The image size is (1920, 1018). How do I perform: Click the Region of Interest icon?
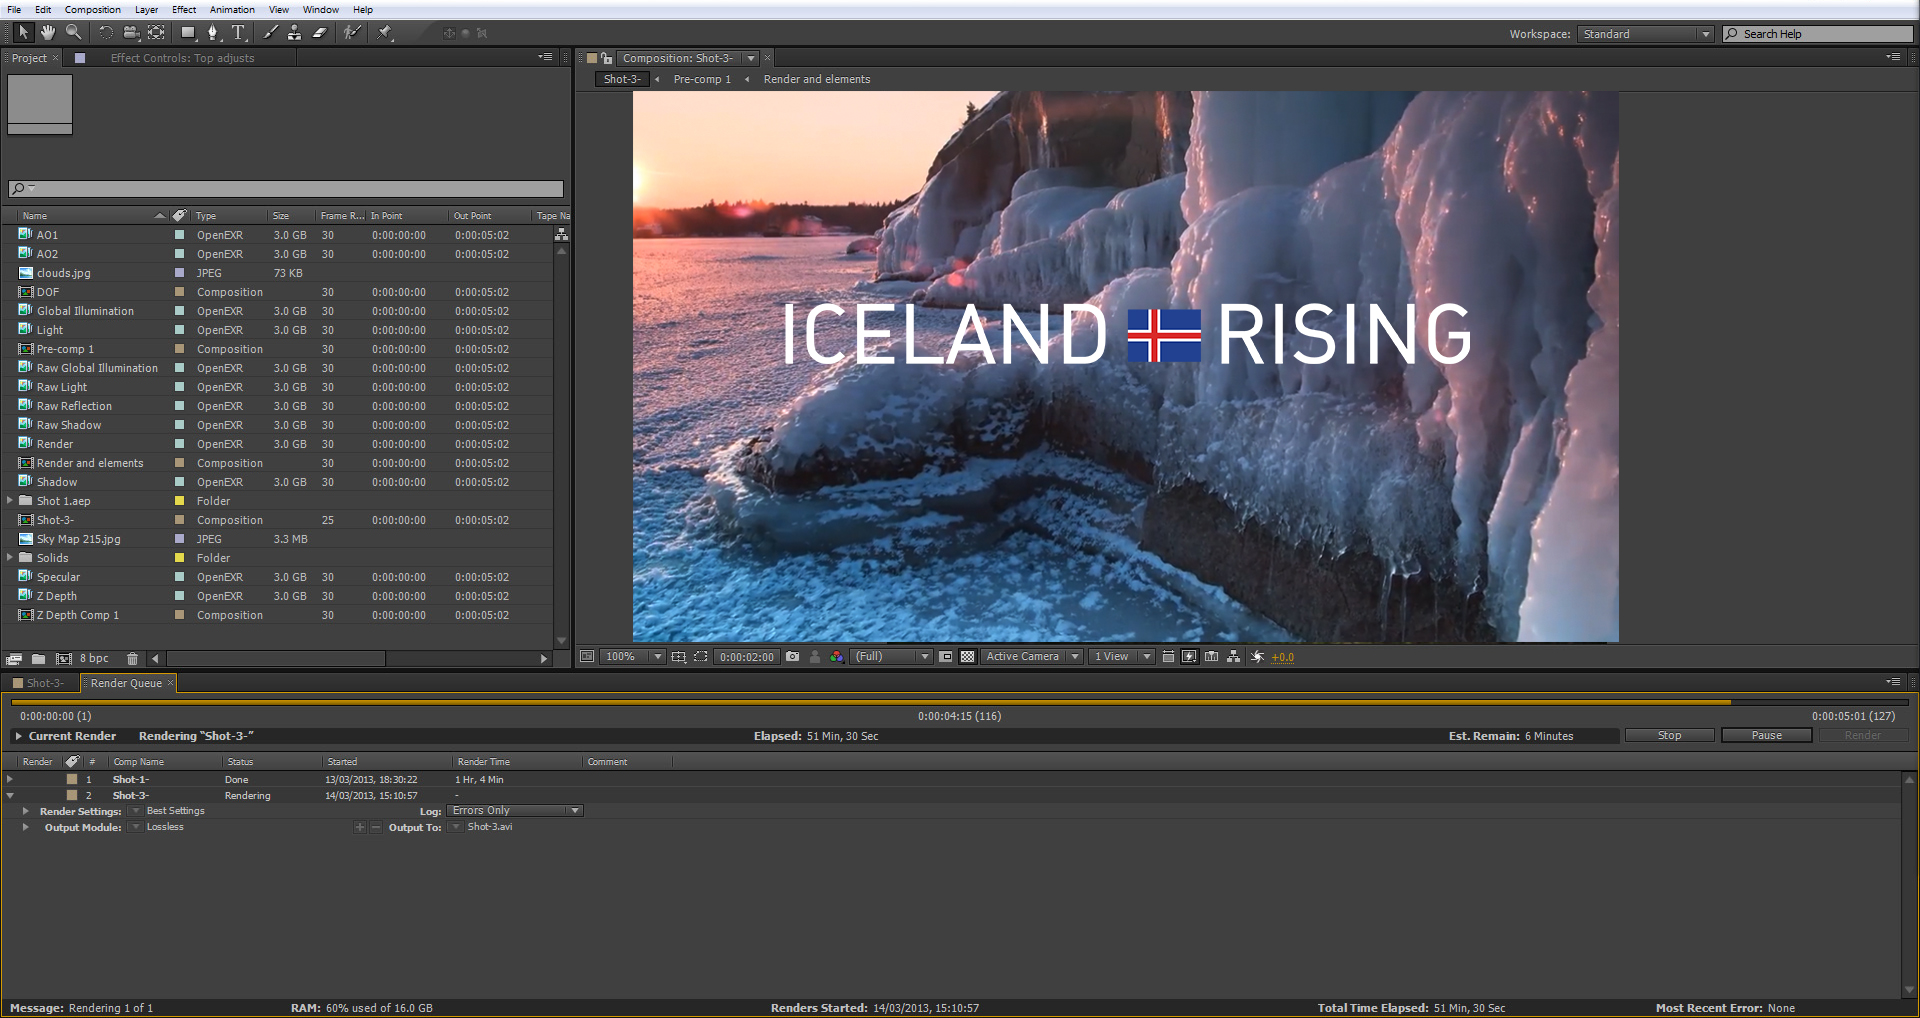[945, 657]
